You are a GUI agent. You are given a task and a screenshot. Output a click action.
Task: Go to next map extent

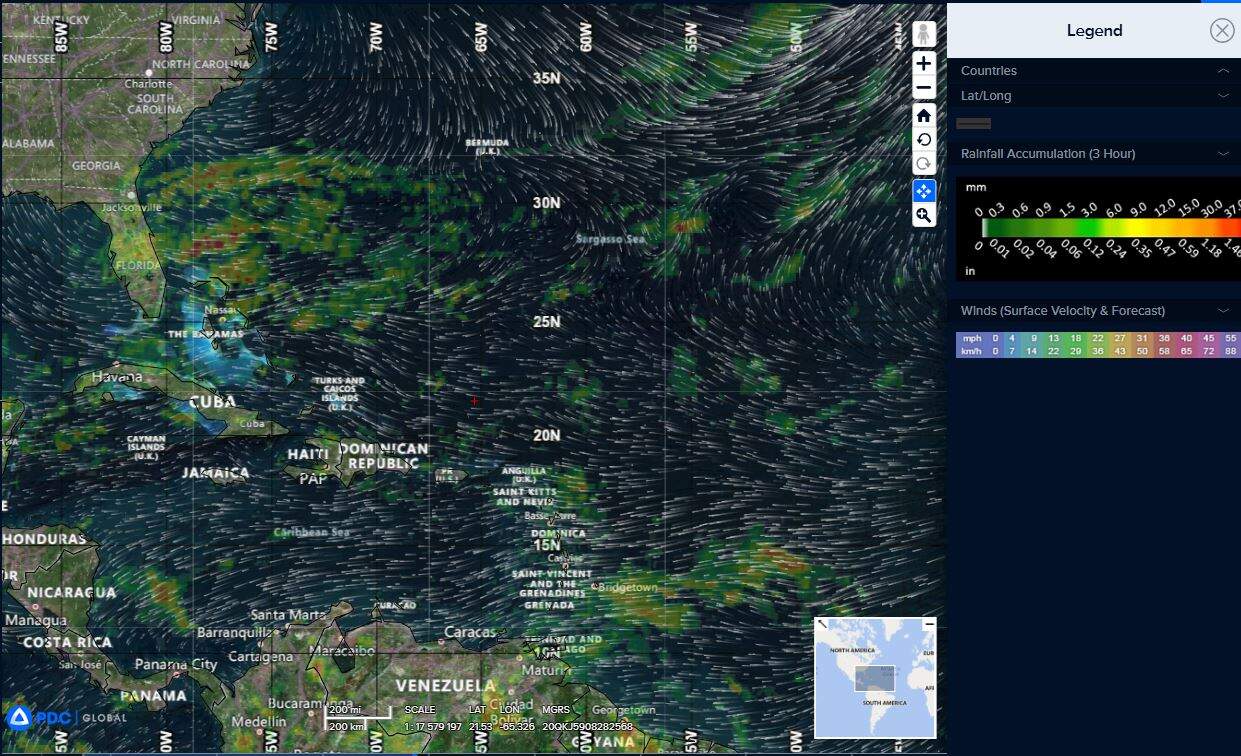pyautogui.click(x=924, y=165)
